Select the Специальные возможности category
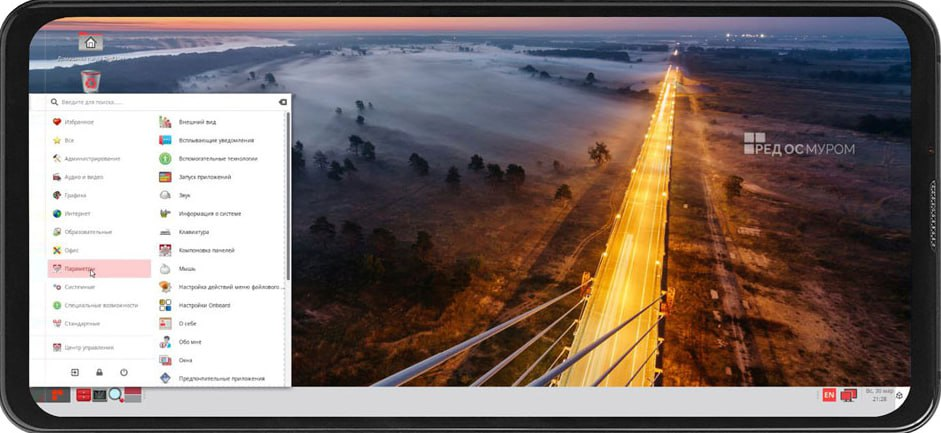The width and height of the screenshot is (941, 433). 99,305
